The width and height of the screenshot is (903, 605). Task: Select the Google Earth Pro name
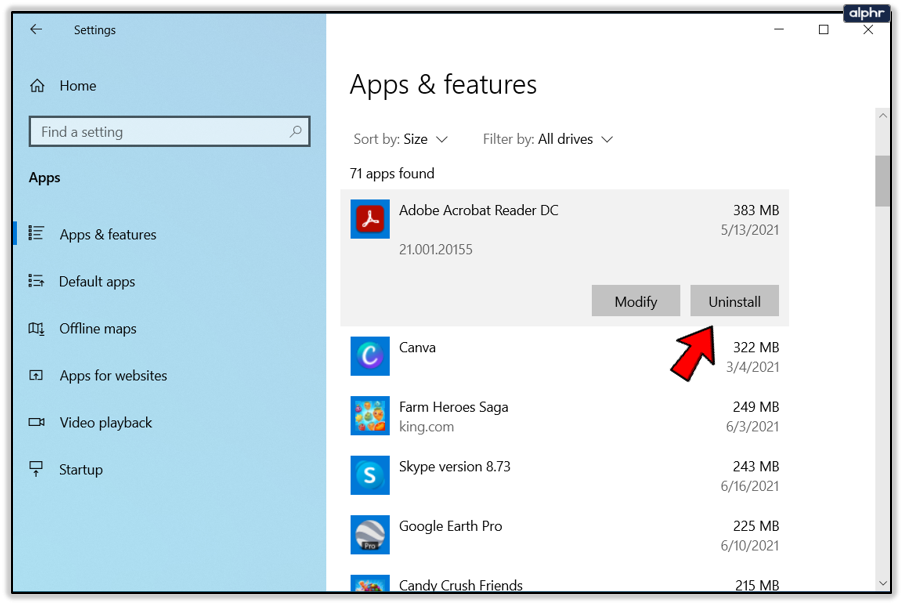point(451,526)
